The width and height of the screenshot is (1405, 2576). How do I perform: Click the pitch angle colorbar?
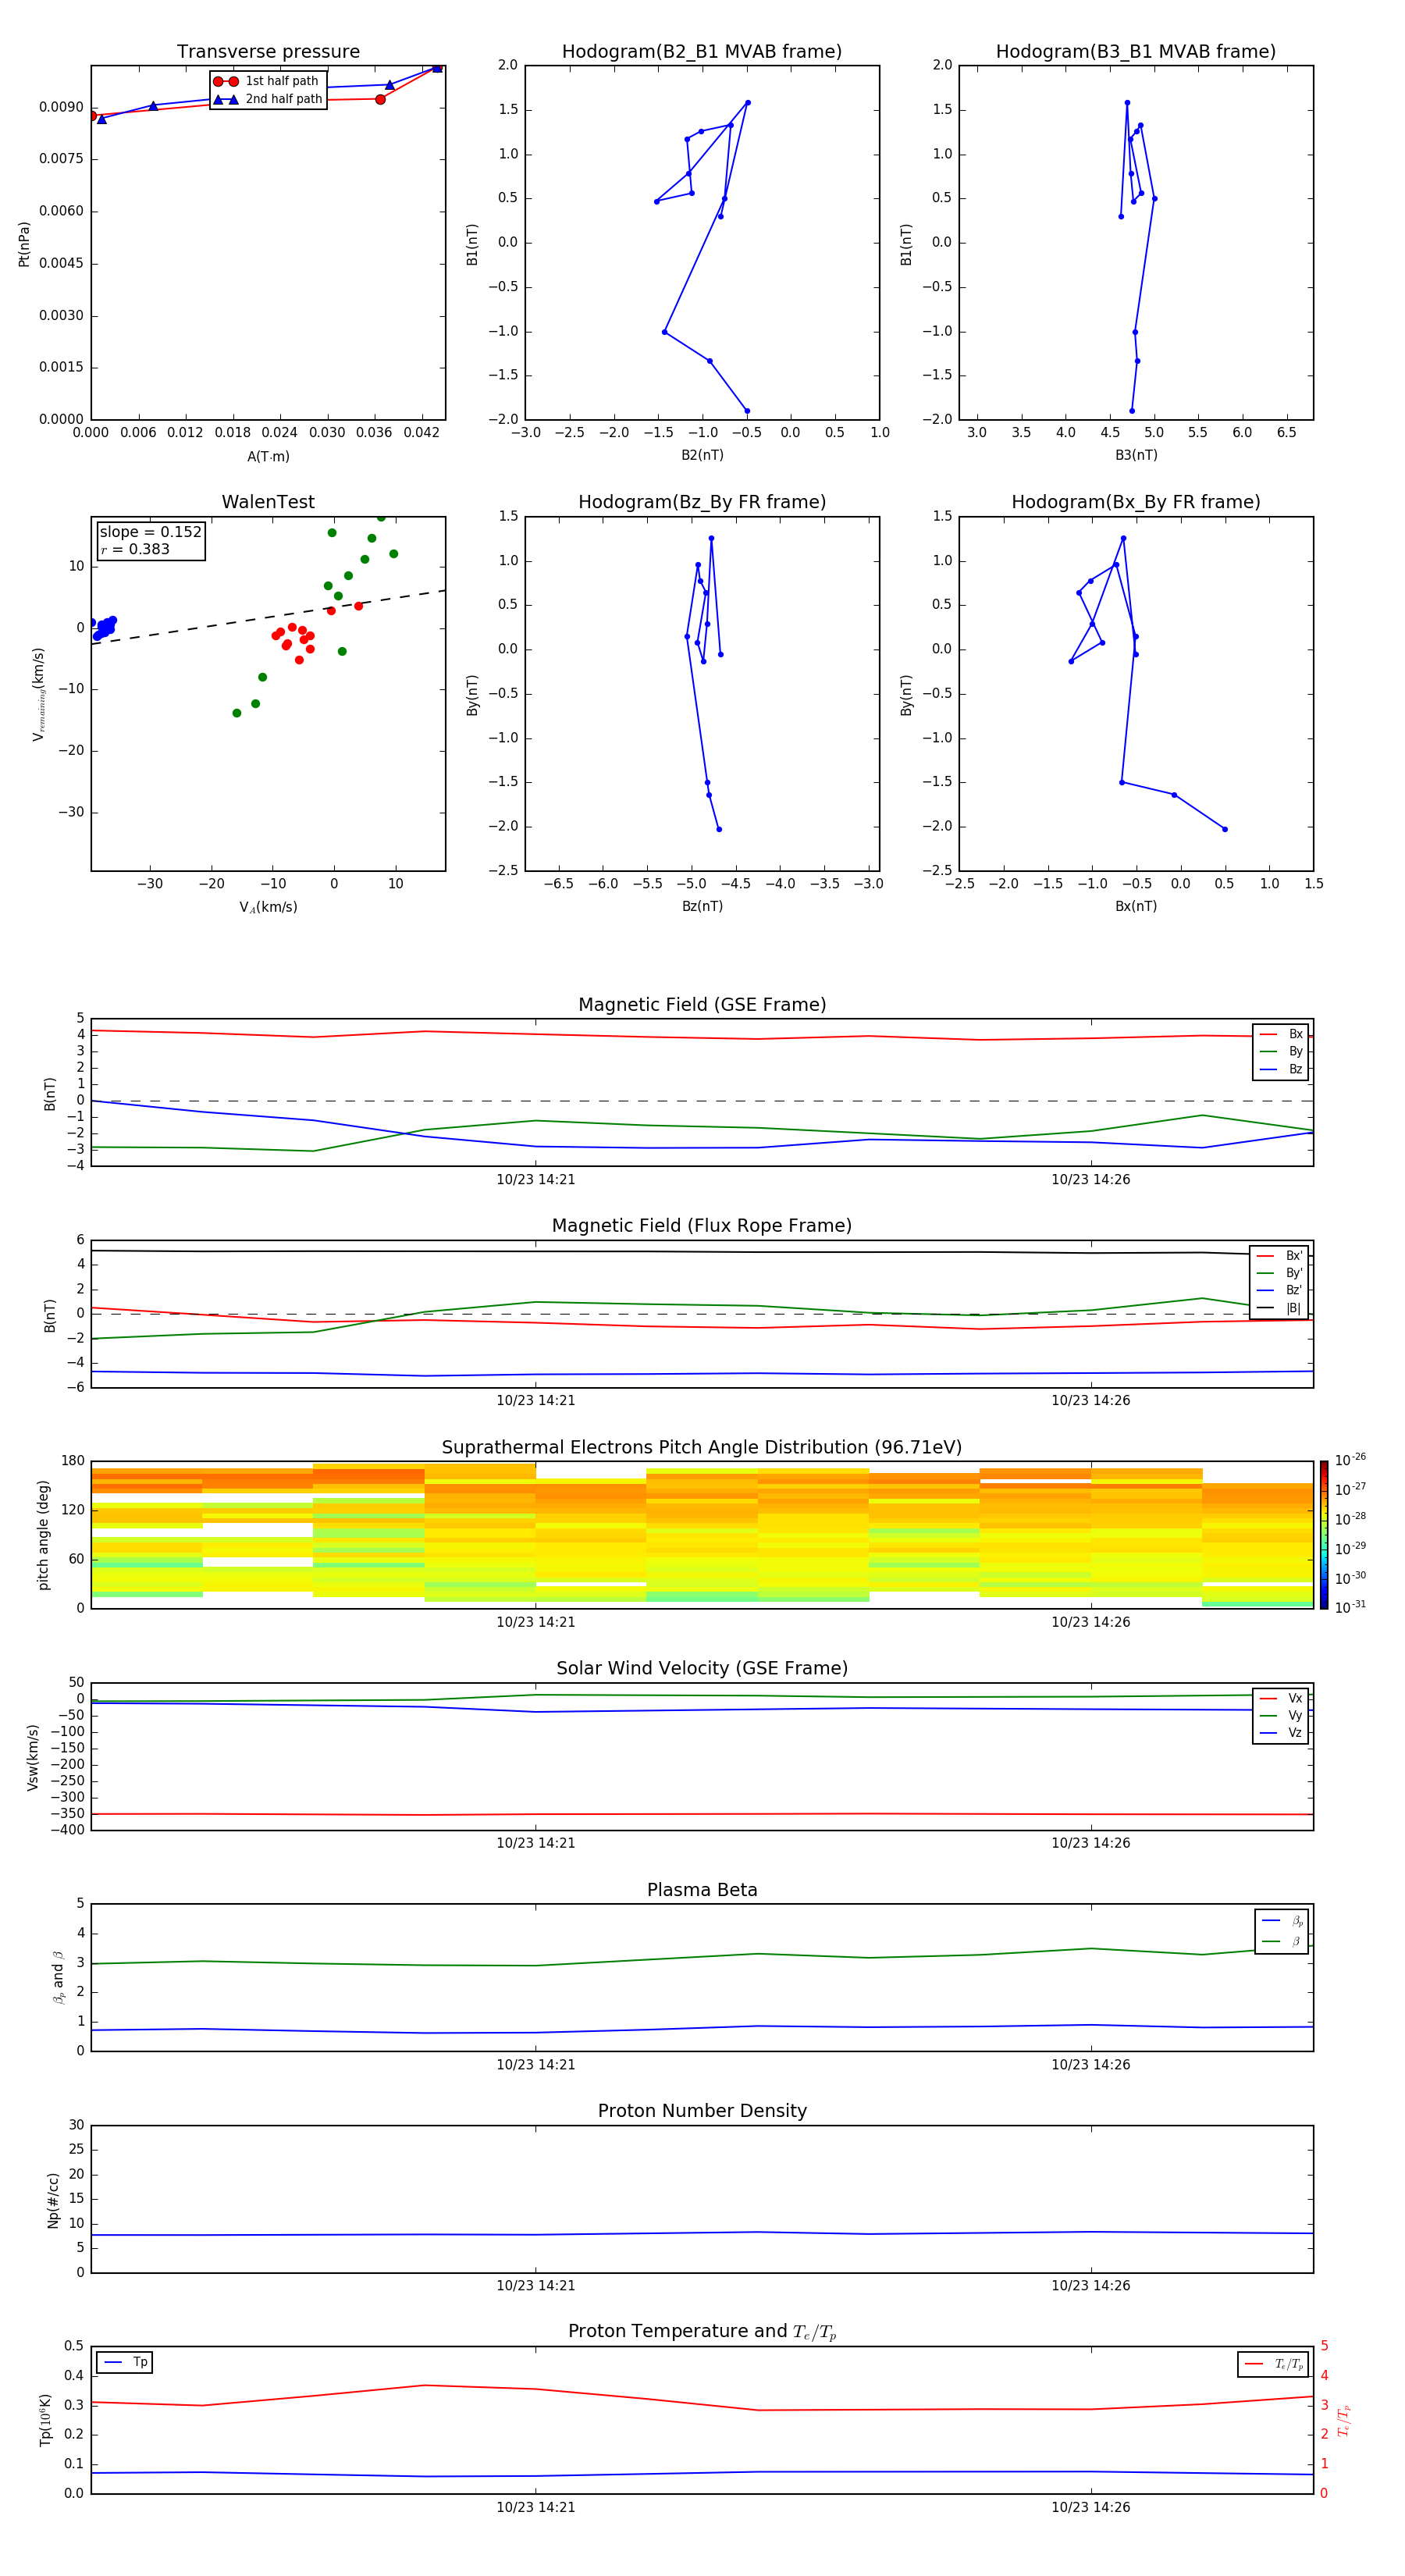pyautogui.click(x=1323, y=1534)
